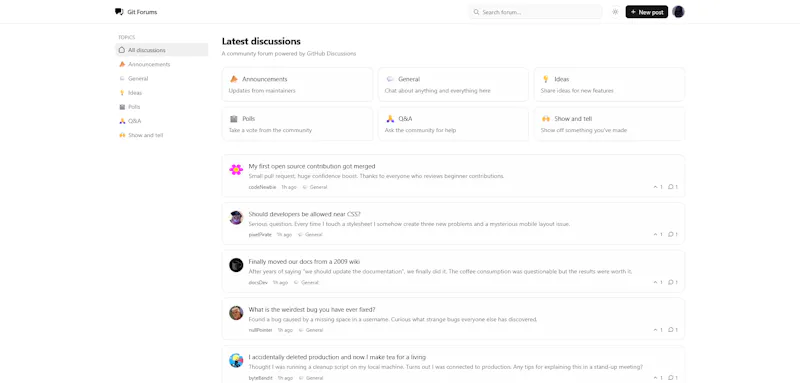Image resolution: width=800 pixels, height=383 pixels.
Task: Open 'I accidentally deleted production' discussion
Action: 337,357
